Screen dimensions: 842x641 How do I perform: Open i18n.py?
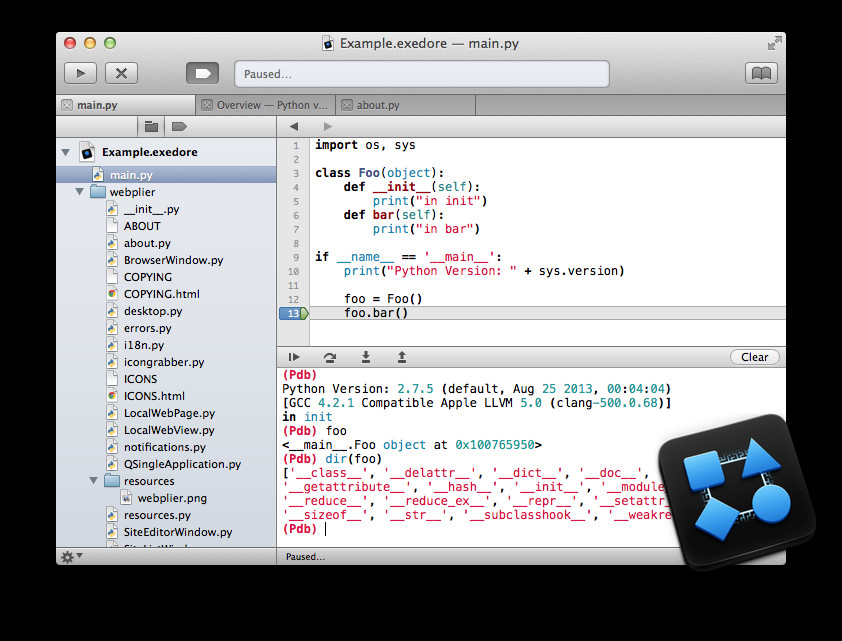(x=144, y=345)
